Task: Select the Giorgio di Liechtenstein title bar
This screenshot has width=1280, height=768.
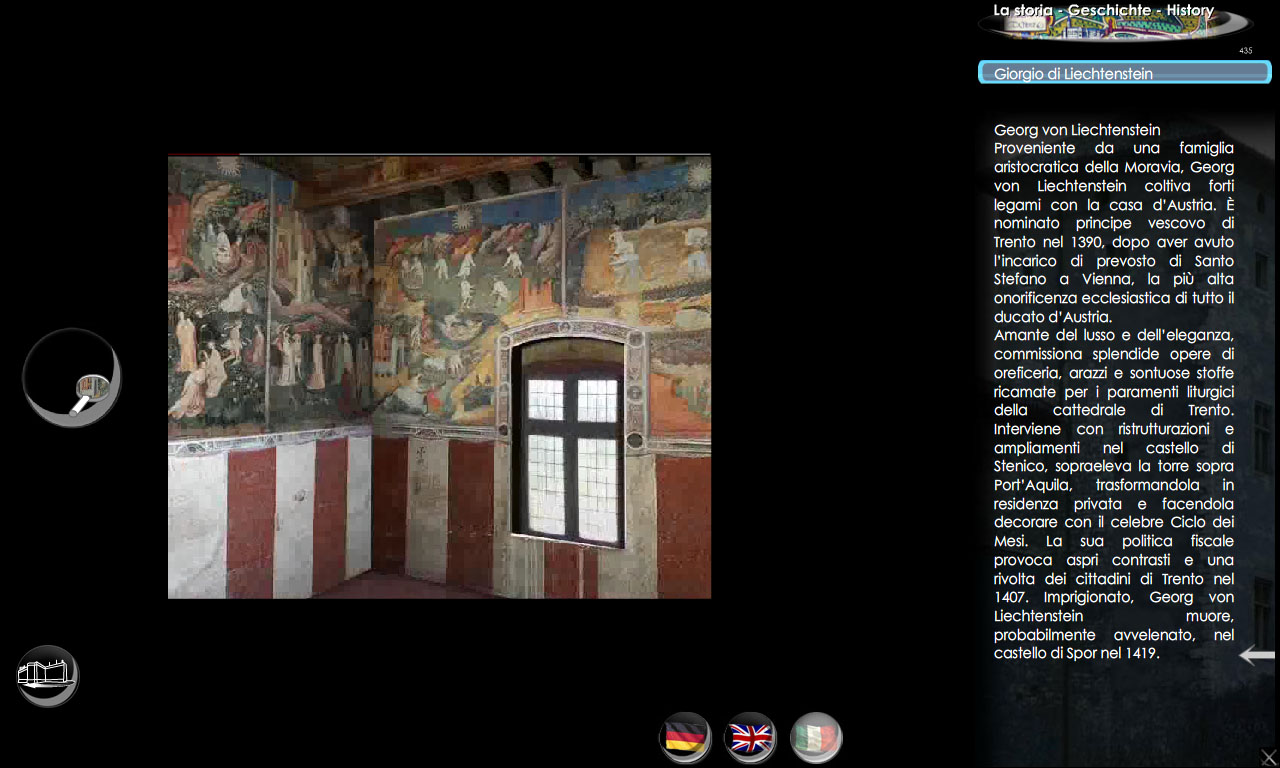Action: (1125, 73)
